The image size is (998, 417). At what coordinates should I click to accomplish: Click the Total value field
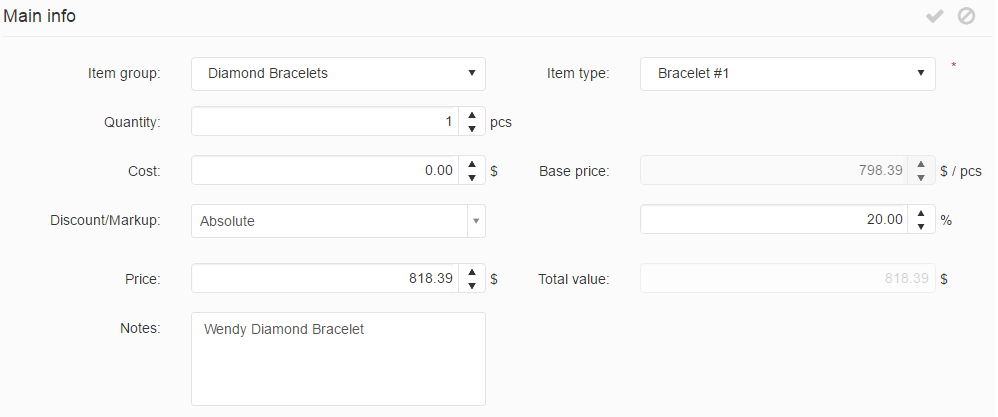[787, 279]
